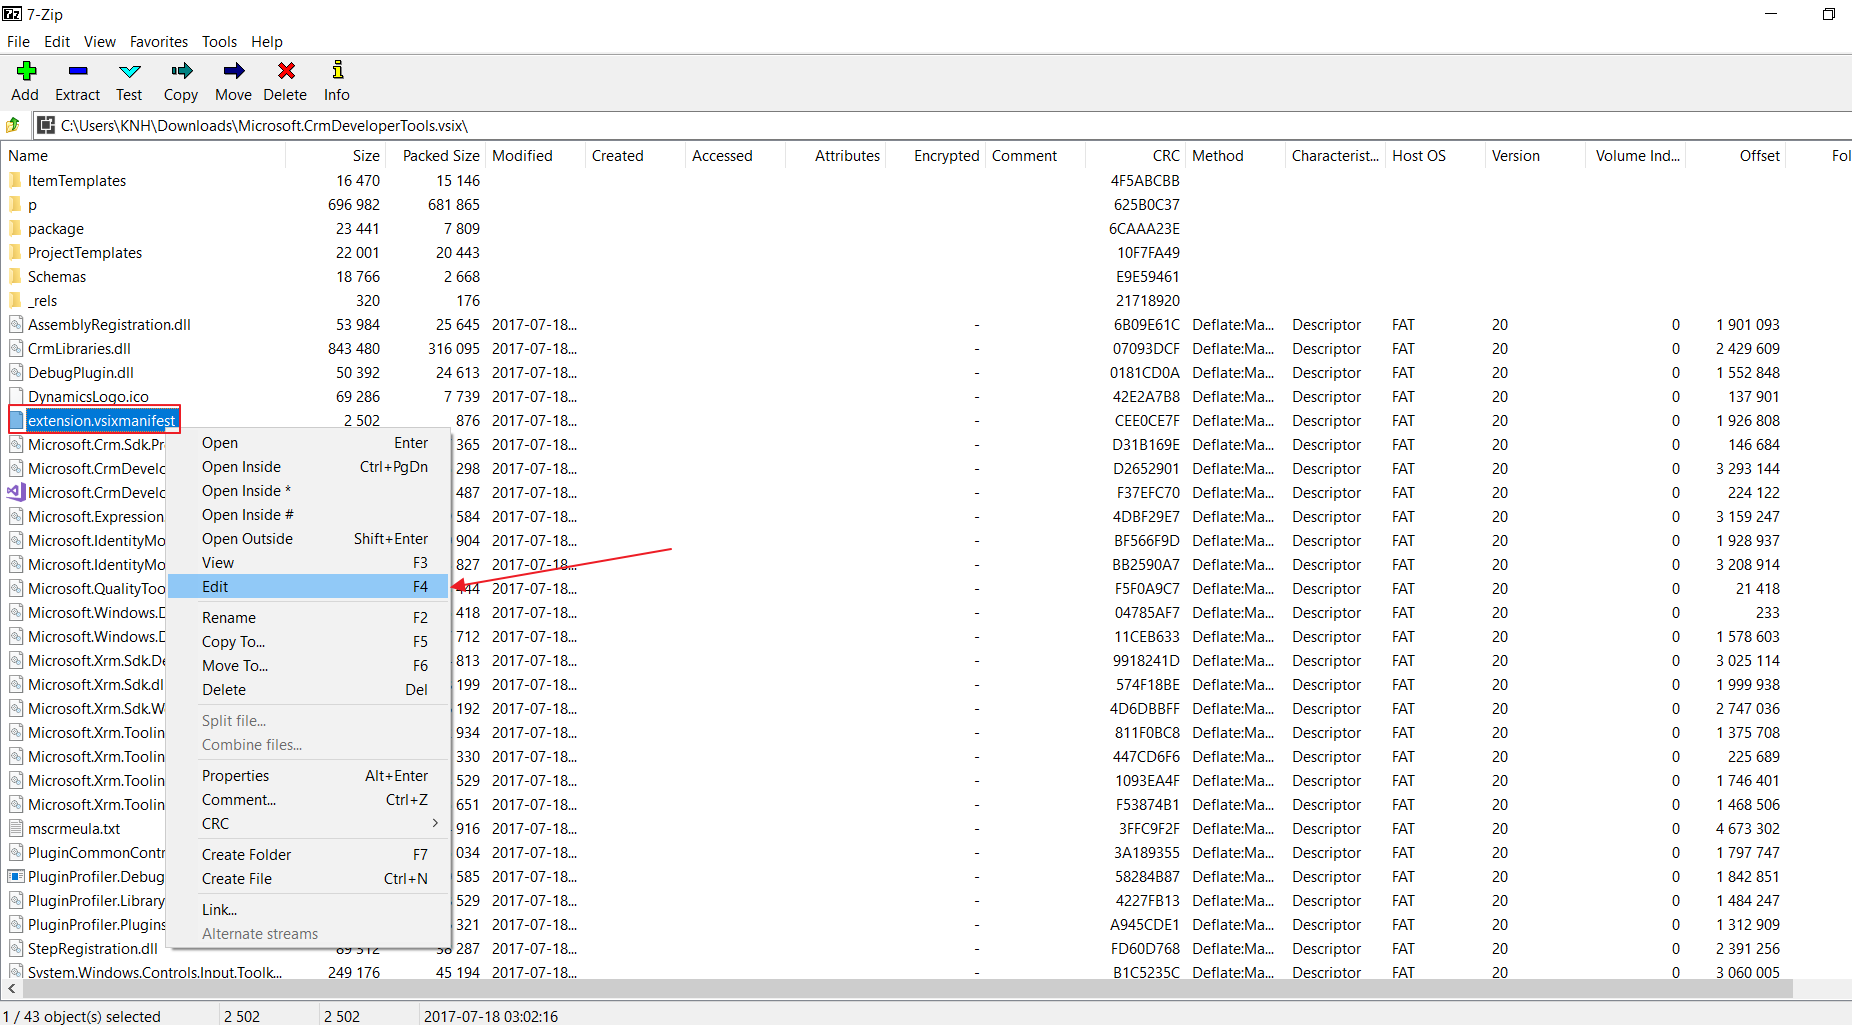Open the Help menu
The height and width of the screenshot is (1025, 1852).
coord(267,42)
